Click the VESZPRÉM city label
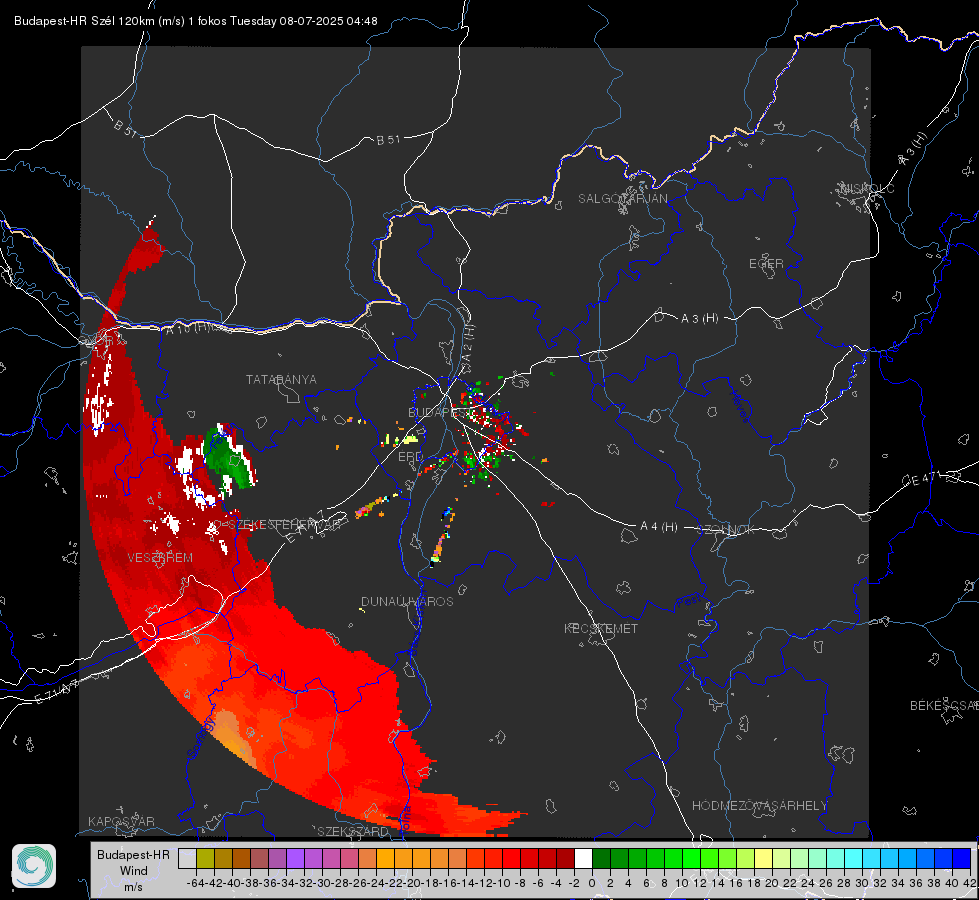This screenshot has height=900, width=979. [x=160, y=557]
